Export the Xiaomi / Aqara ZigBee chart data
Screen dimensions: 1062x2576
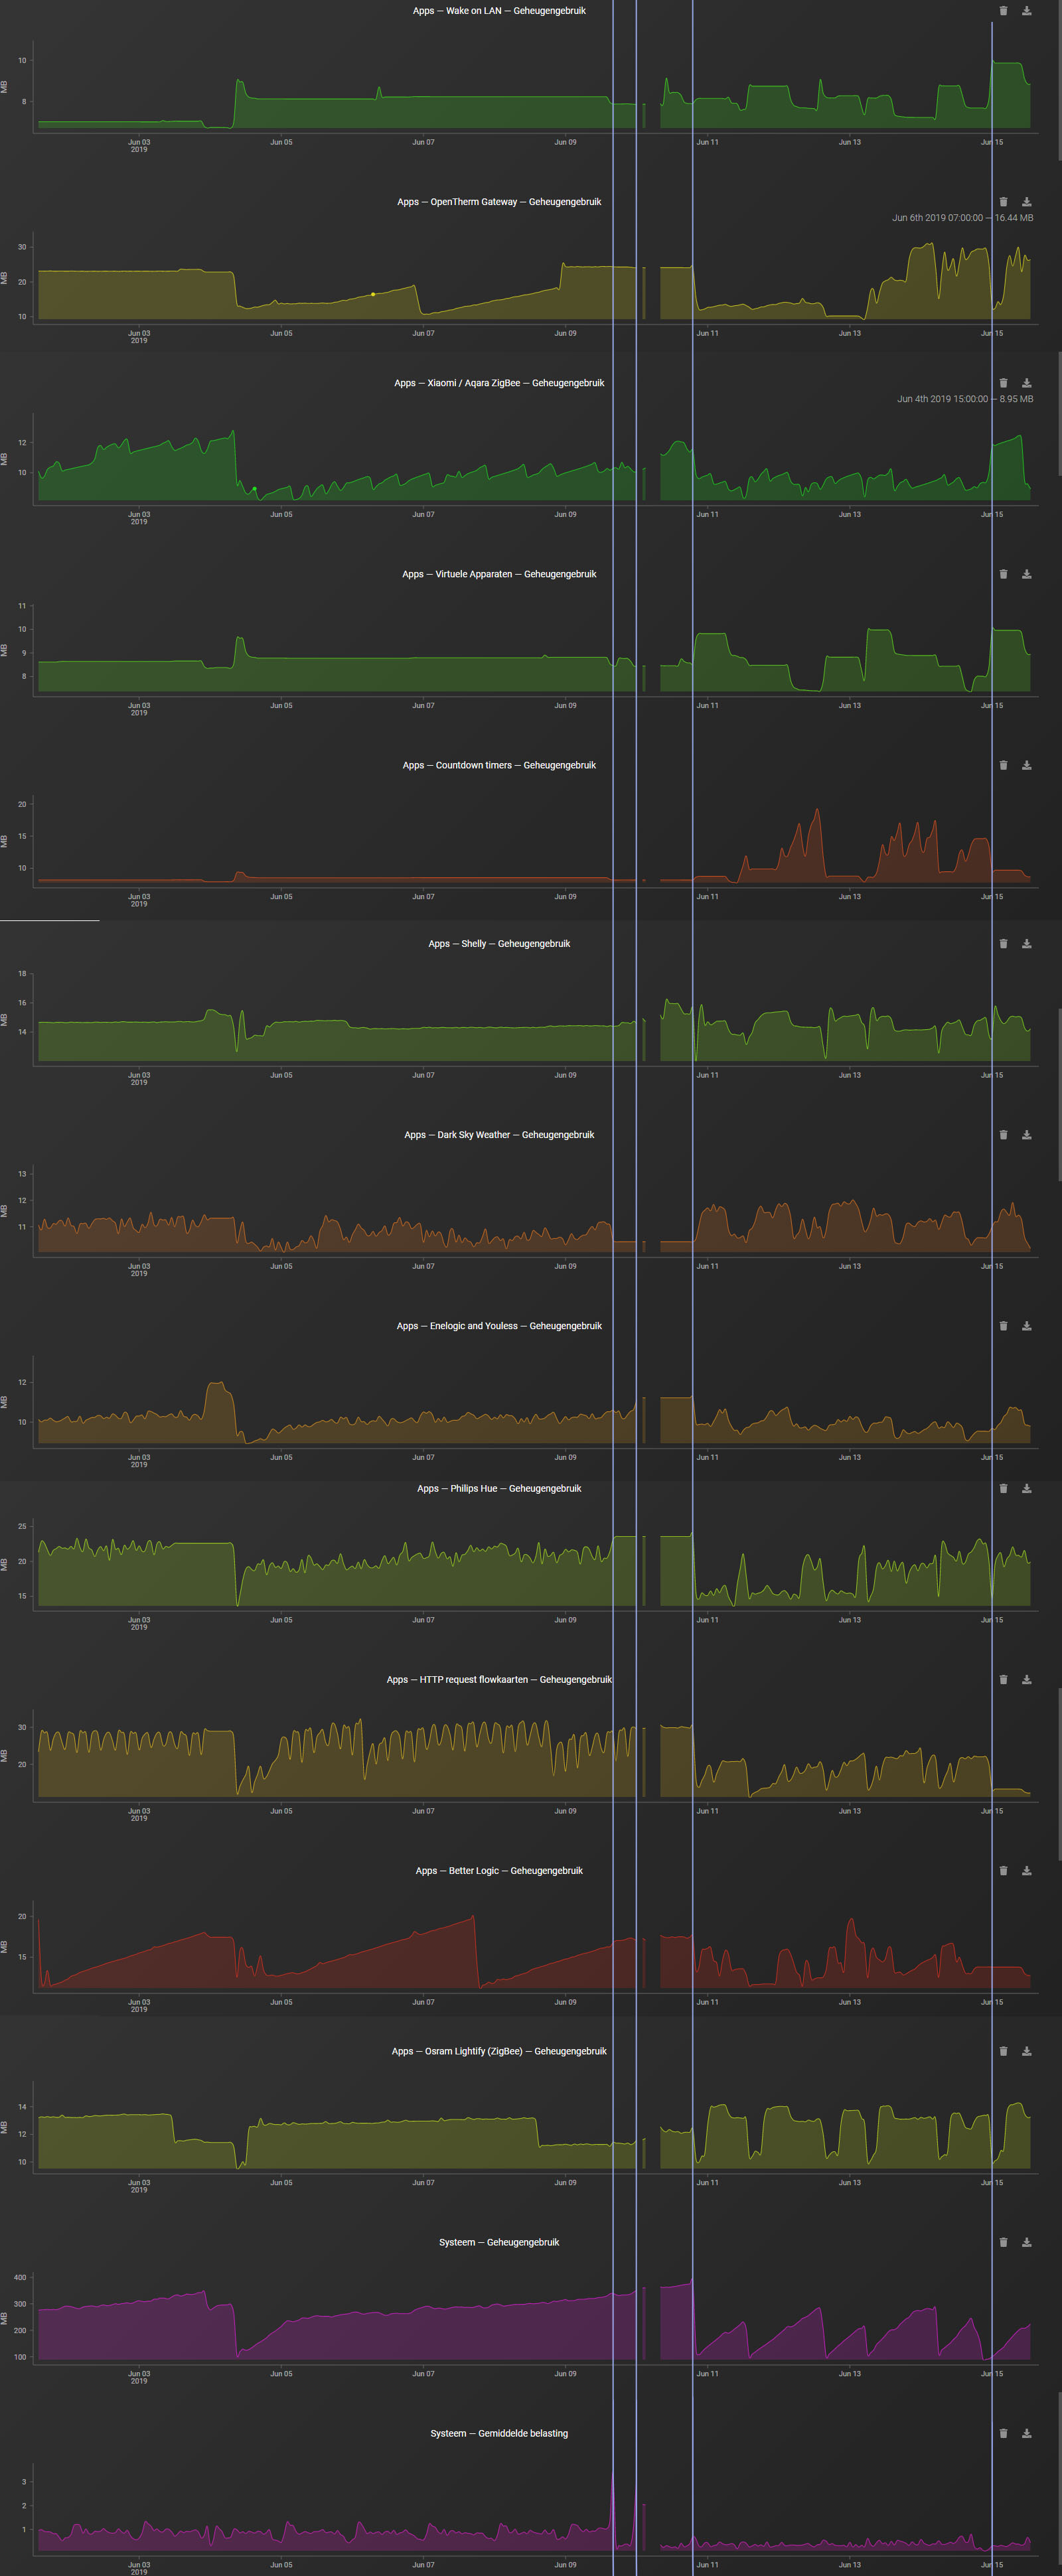(1026, 383)
